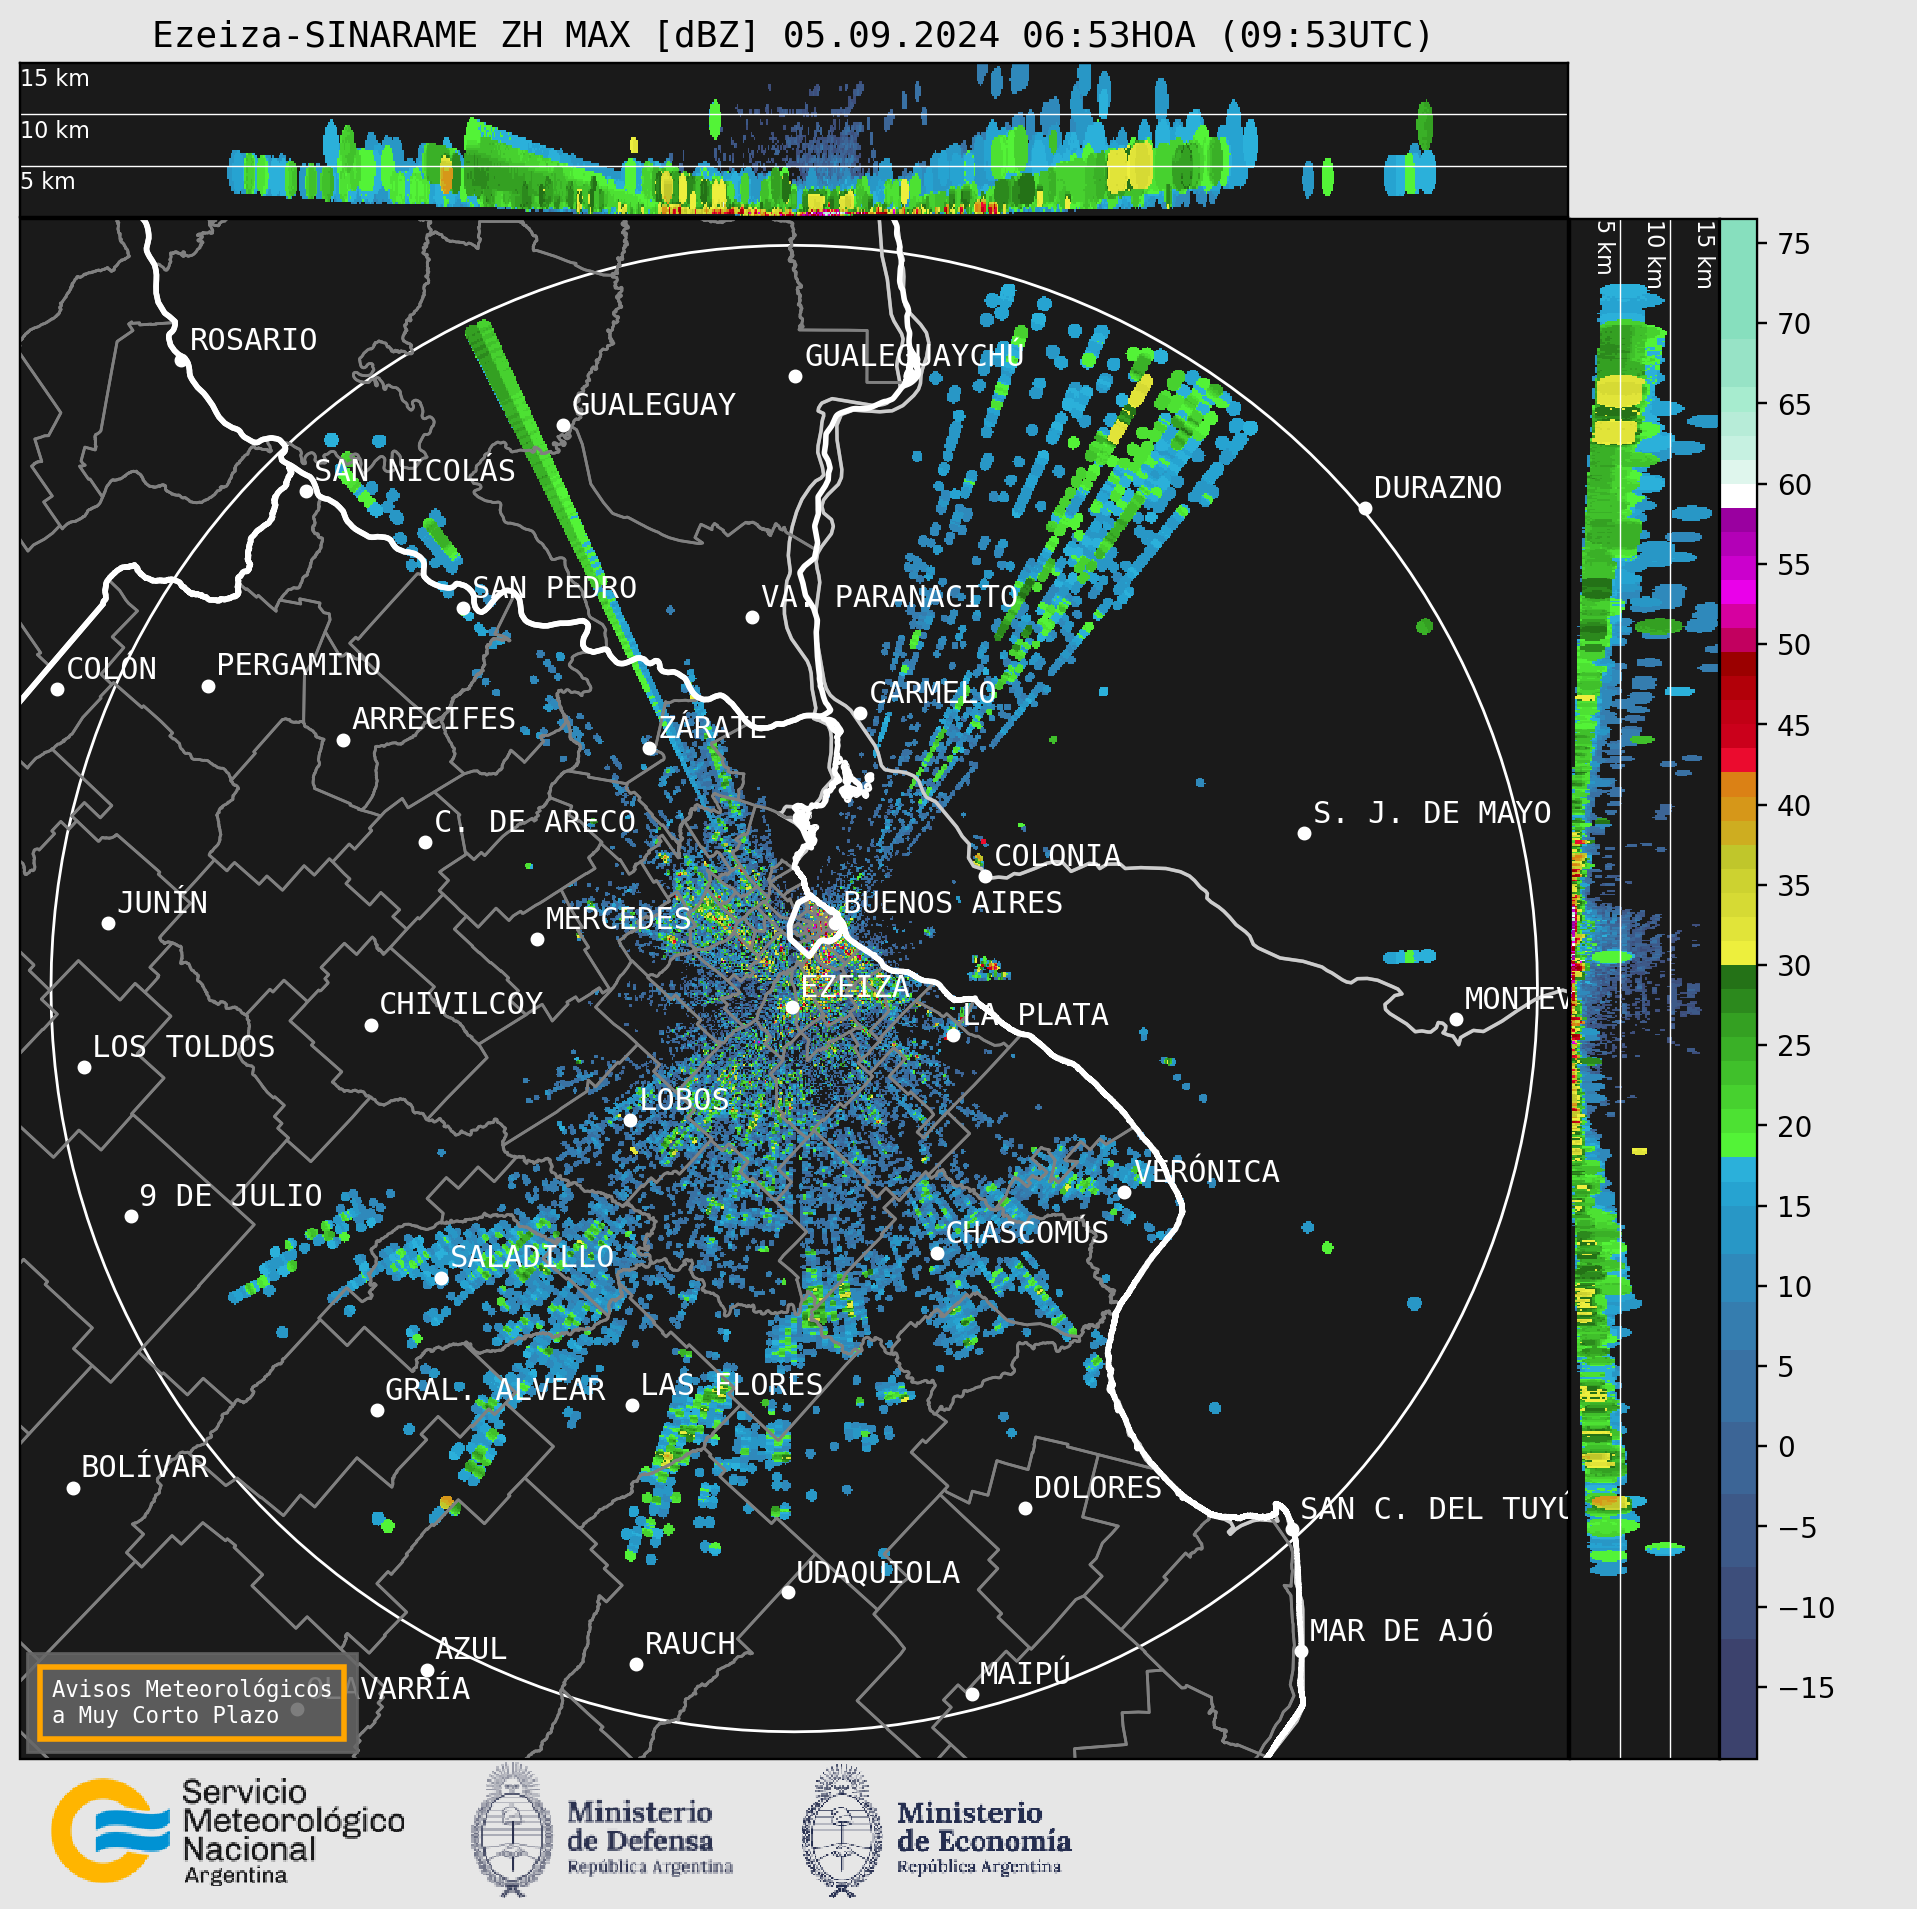Viewport: 1917px width, 1909px height.
Task: Click the SALADILLO label
Action: coord(532,1256)
